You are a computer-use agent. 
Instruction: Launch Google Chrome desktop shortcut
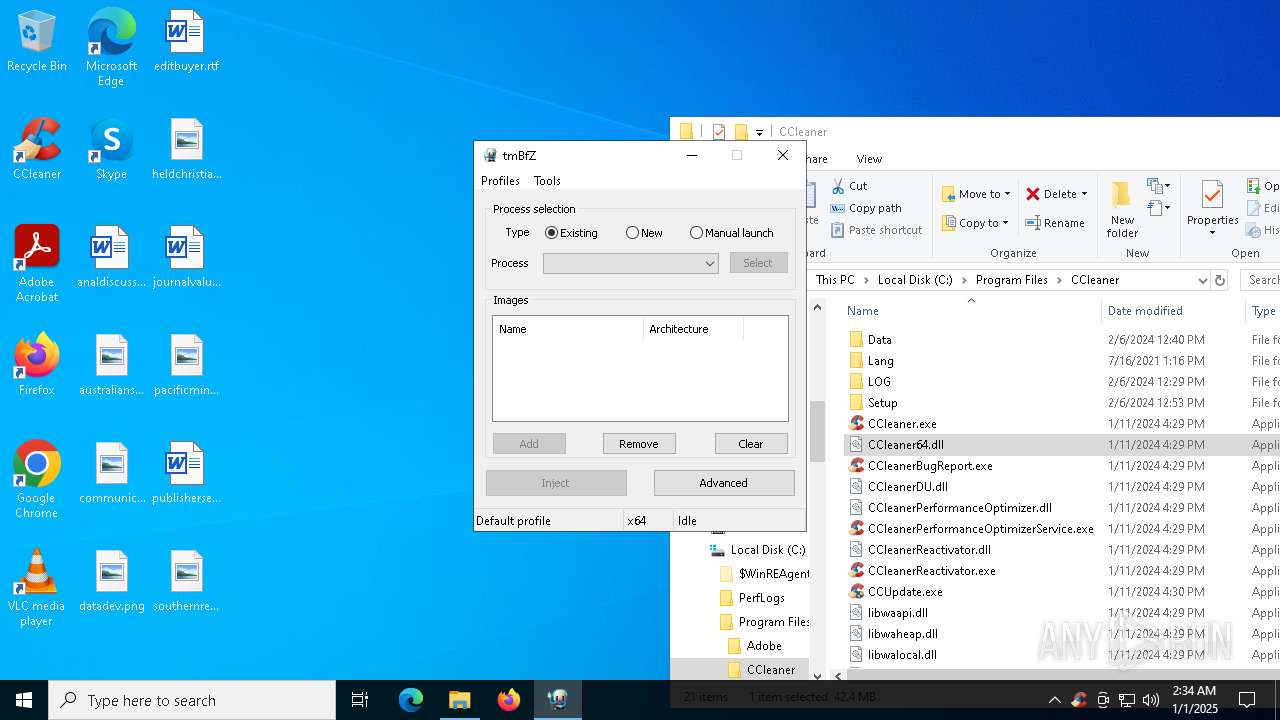coord(37,480)
